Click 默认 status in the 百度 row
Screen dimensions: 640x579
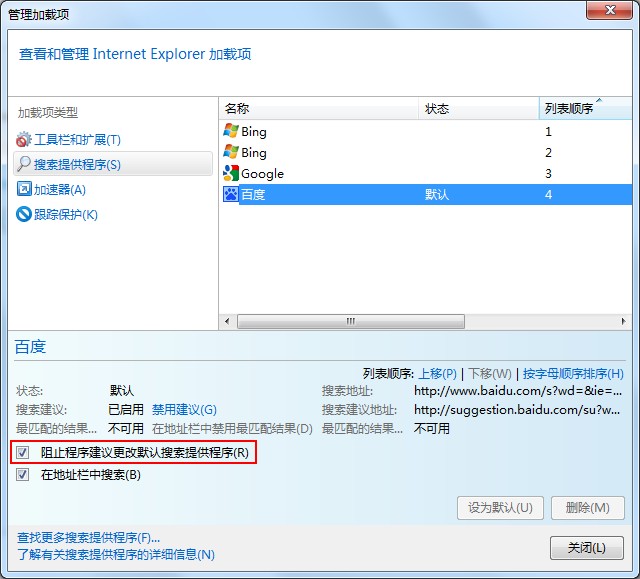pos(437,195)
